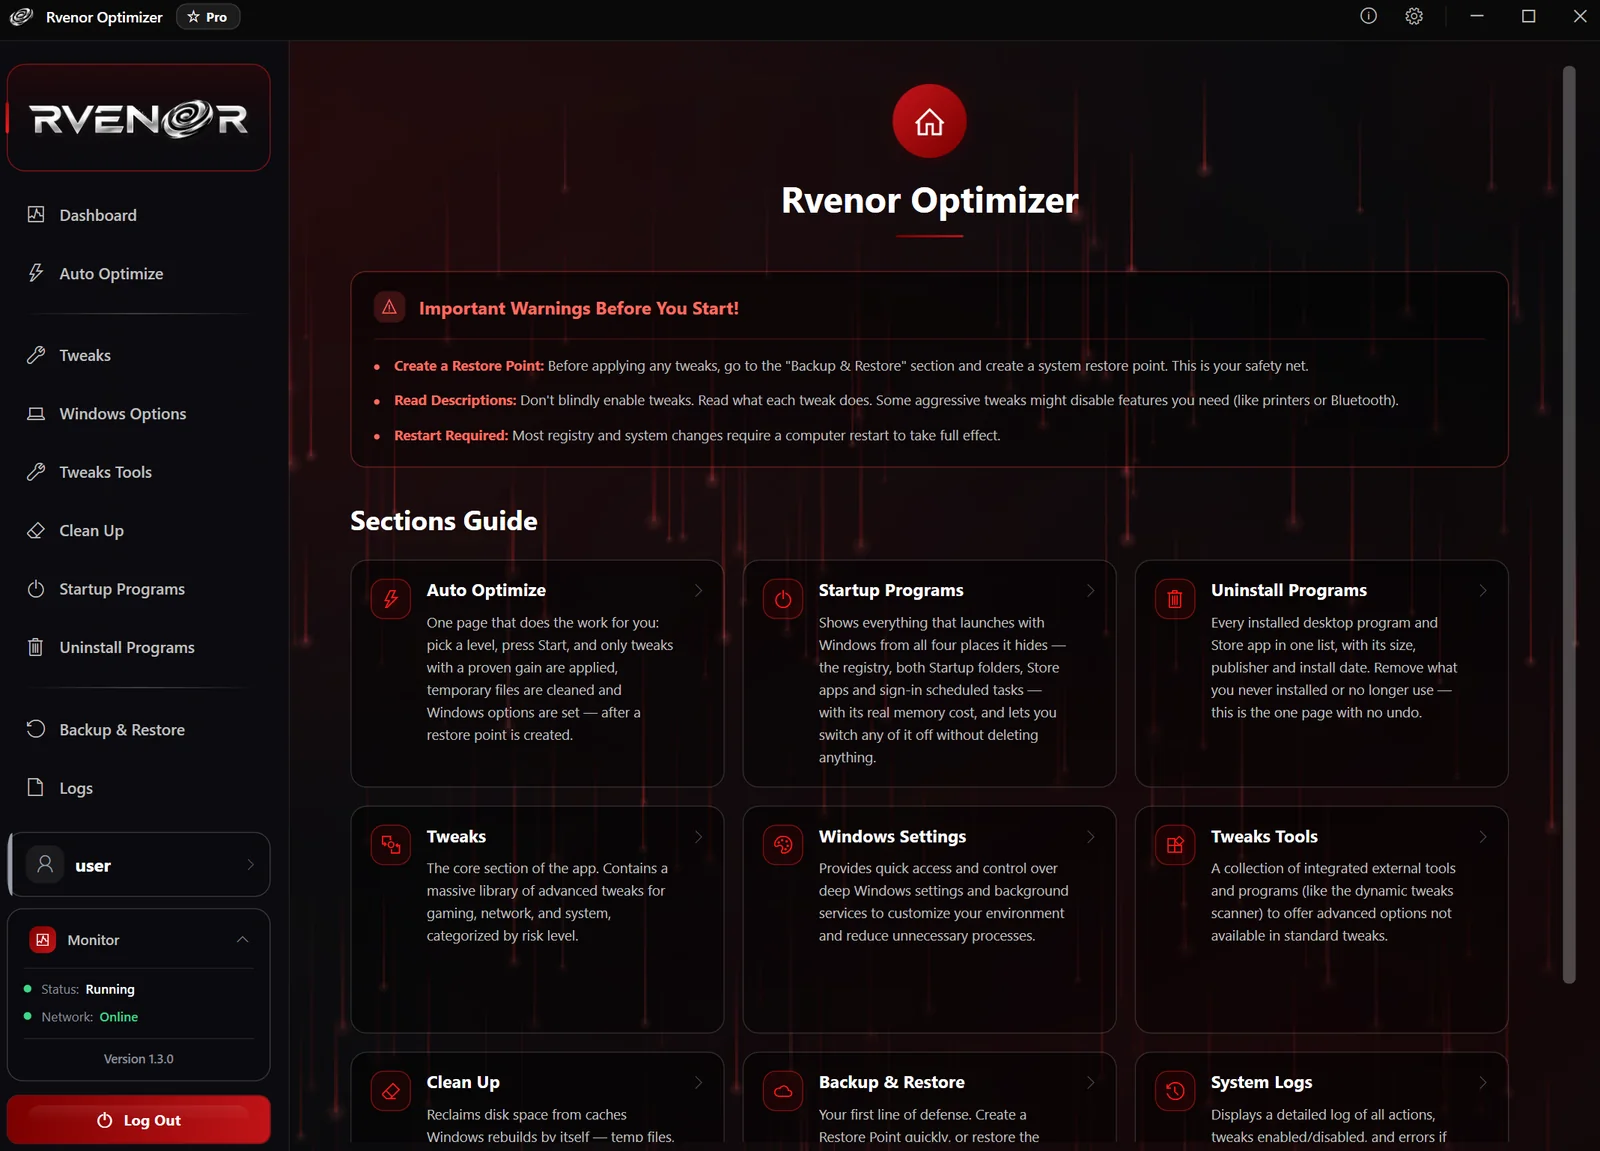Click the warning triangle icon
This screenshot has height=1151, width=1600.
coord(389,307)
